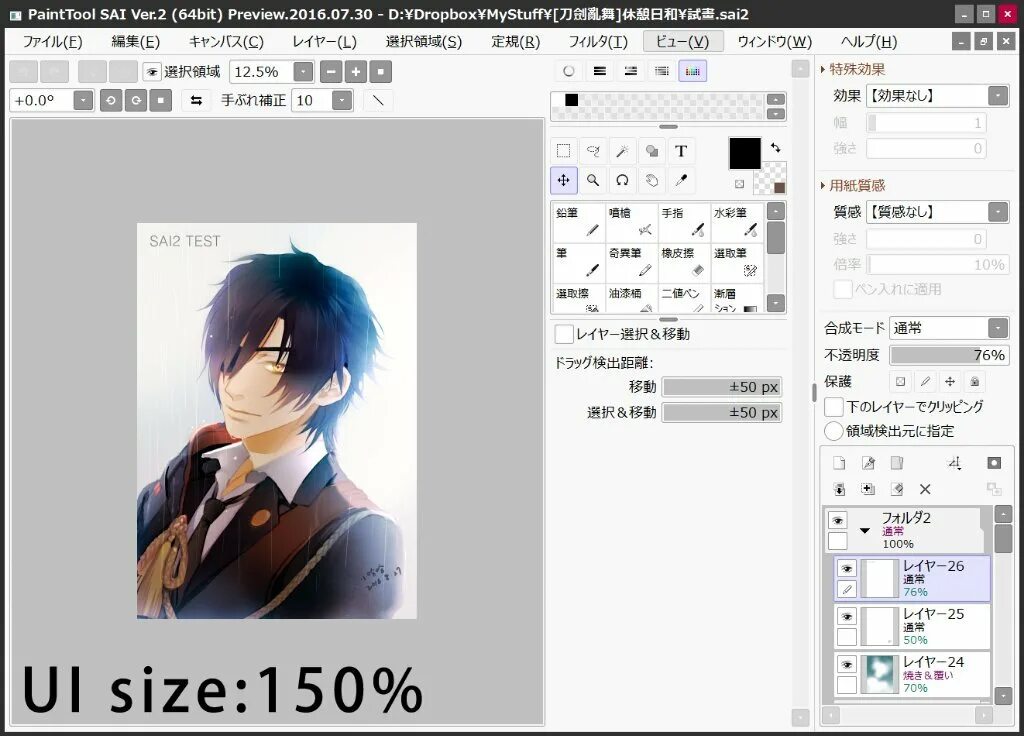
Task: Toggle protect-from-painting pencil icon
Action: pyautogui.click(x=925, y=381)
